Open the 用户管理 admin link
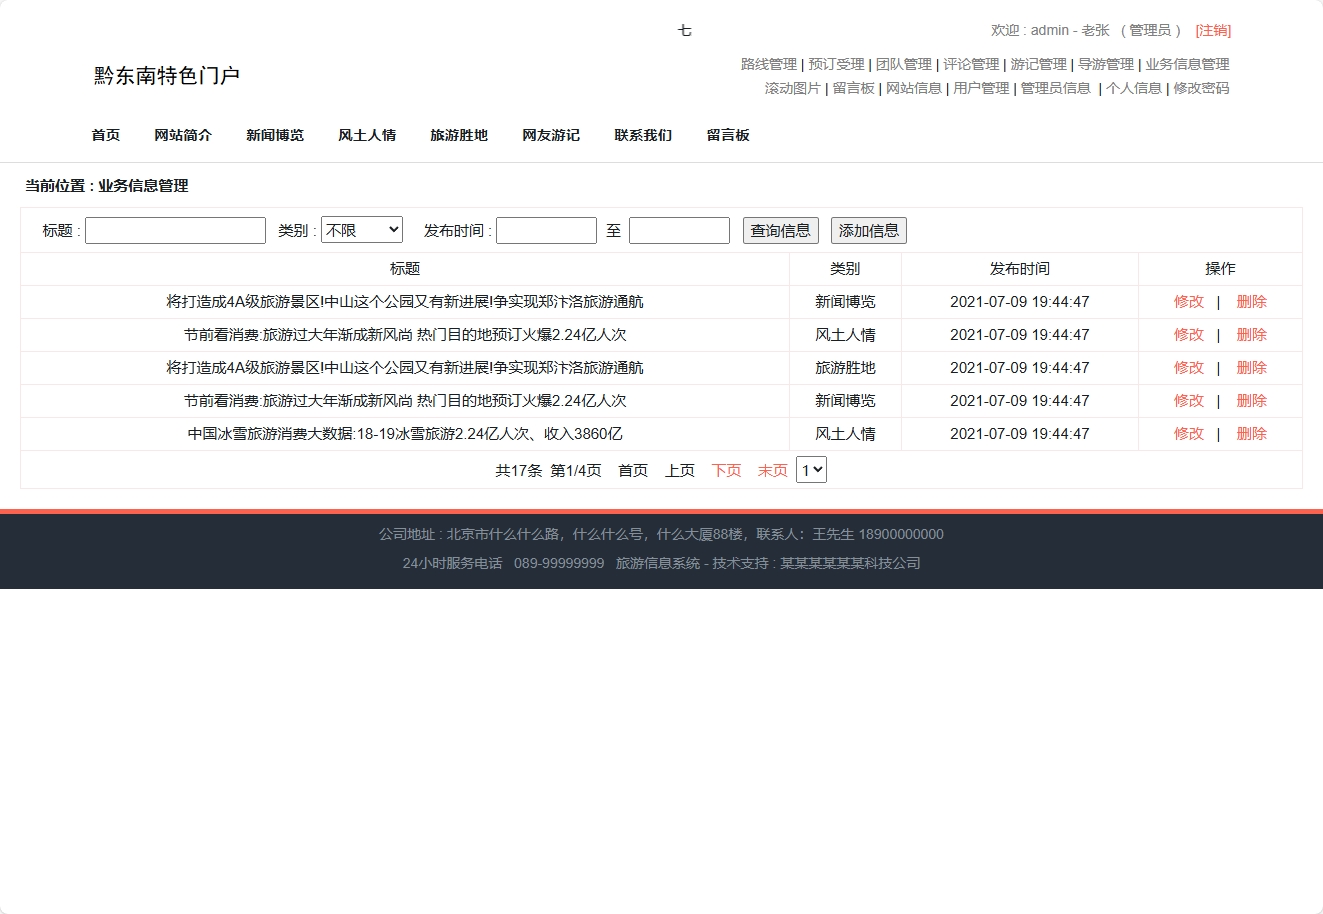The height and width of the screenshot is (914, 1323). click(981, 88)
